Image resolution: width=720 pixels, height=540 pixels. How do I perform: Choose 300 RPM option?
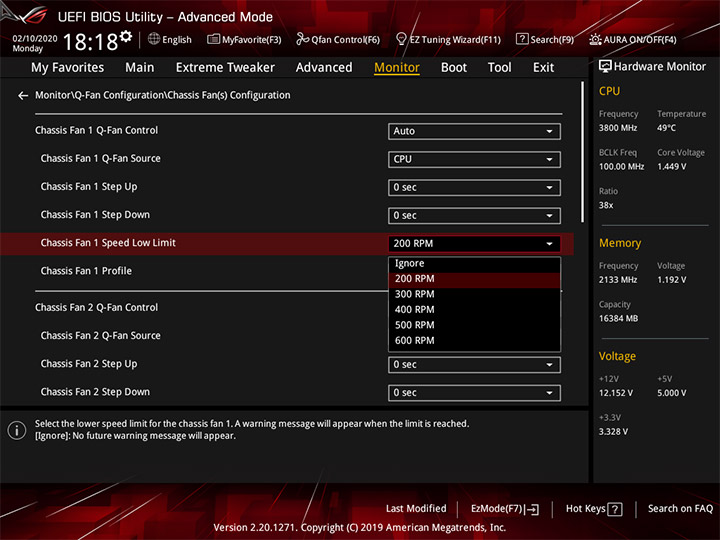pyautogui.click(x=474, y=294)
